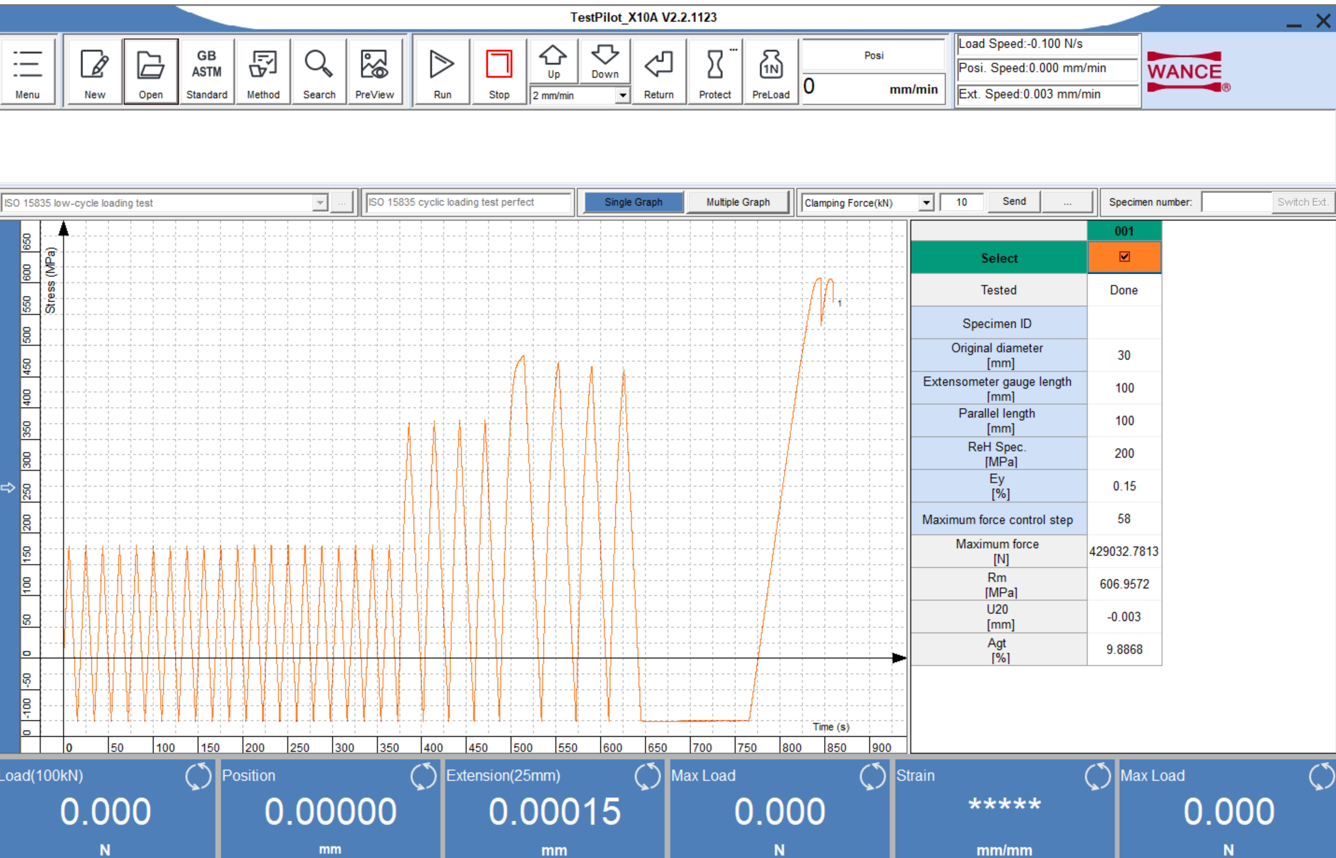
Task: Switch to the Single Graph tab
Action: pyautogui.click(x=633, y=202)
